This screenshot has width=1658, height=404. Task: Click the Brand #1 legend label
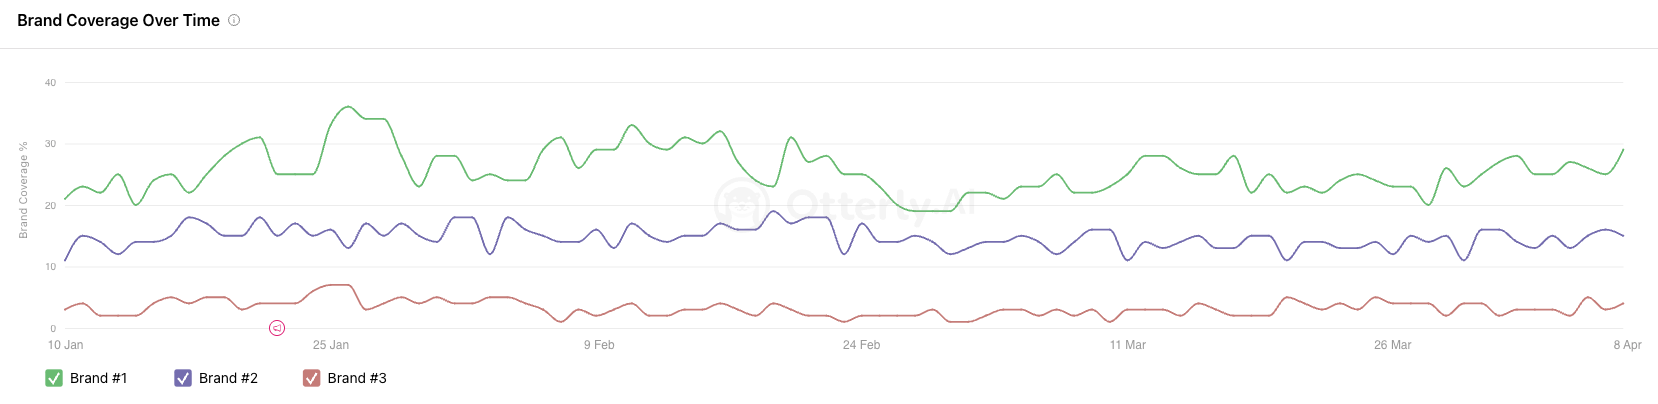coord(98,378)
